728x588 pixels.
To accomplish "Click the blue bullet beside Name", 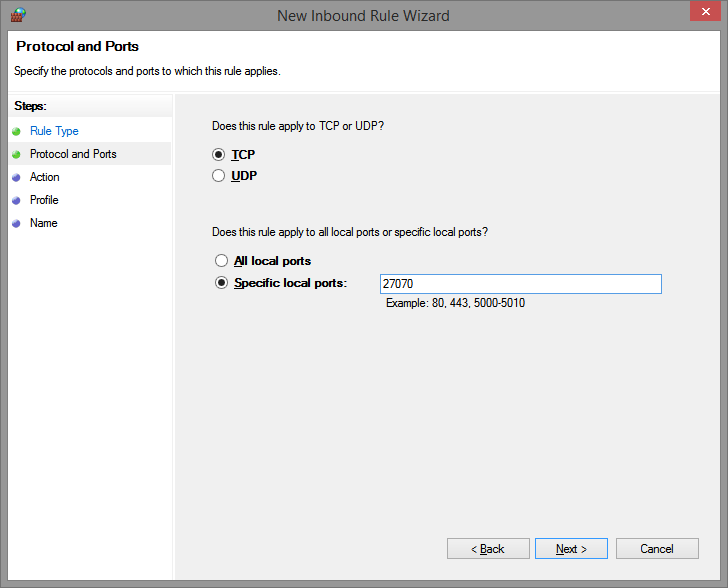I will pyautogui.click(x=16, y=223).
